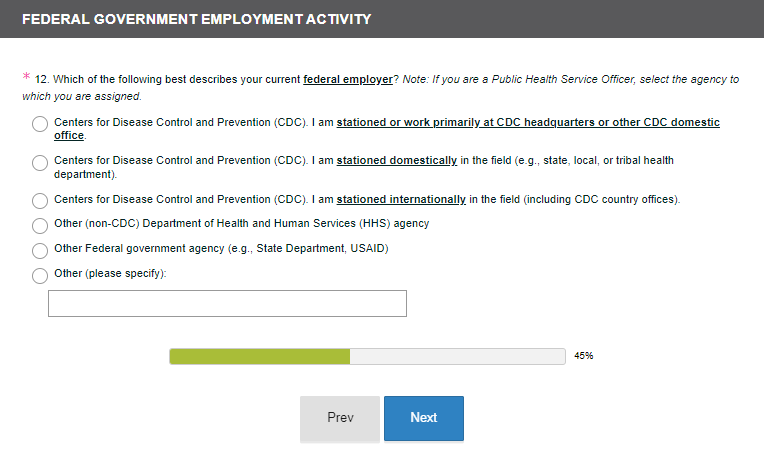Choose the CDC stationed domestically radio button
764x450 pixels.
[x=40, y=162]
